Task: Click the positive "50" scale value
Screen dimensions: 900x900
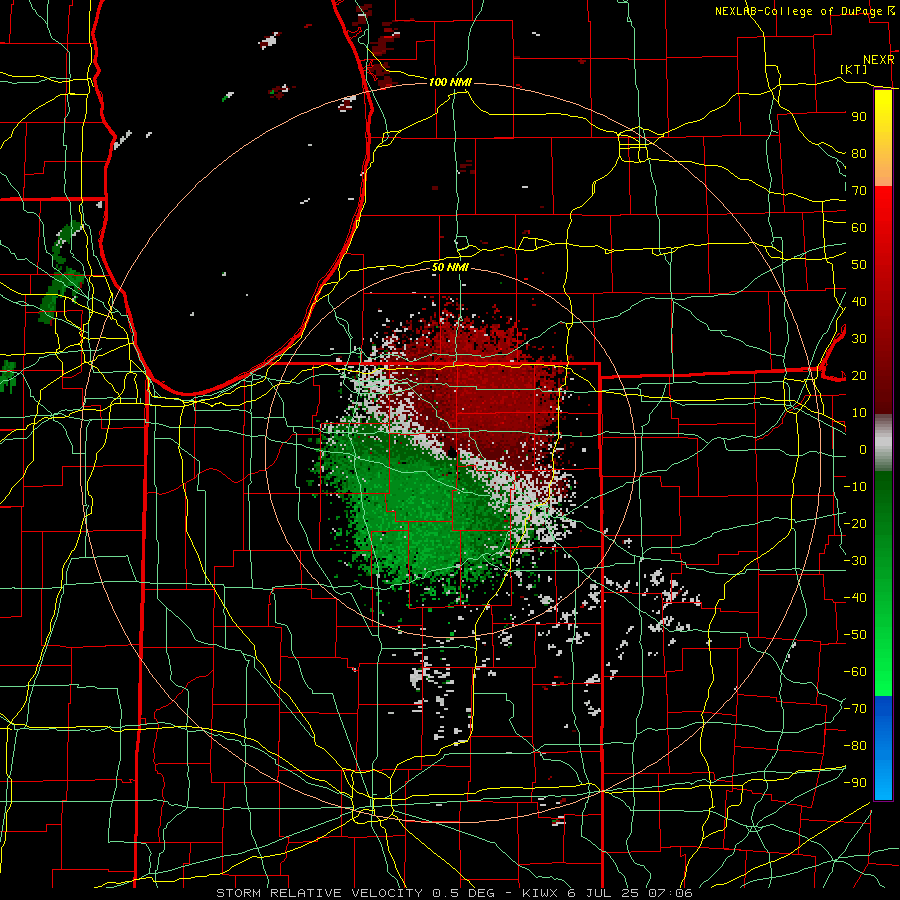Action: click(859, 265)
